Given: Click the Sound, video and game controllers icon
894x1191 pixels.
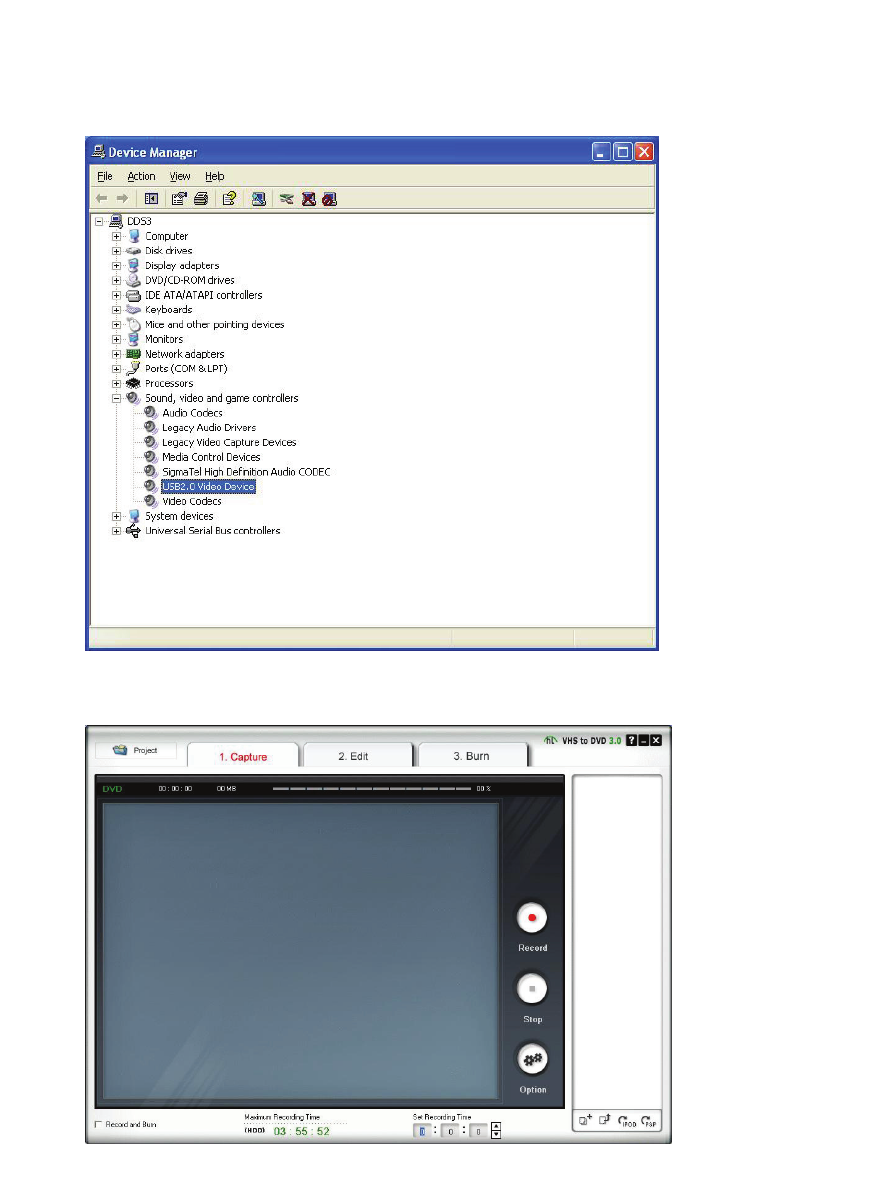Looking at the screenshot, I should pyautogui.click(x=134, y=398).
